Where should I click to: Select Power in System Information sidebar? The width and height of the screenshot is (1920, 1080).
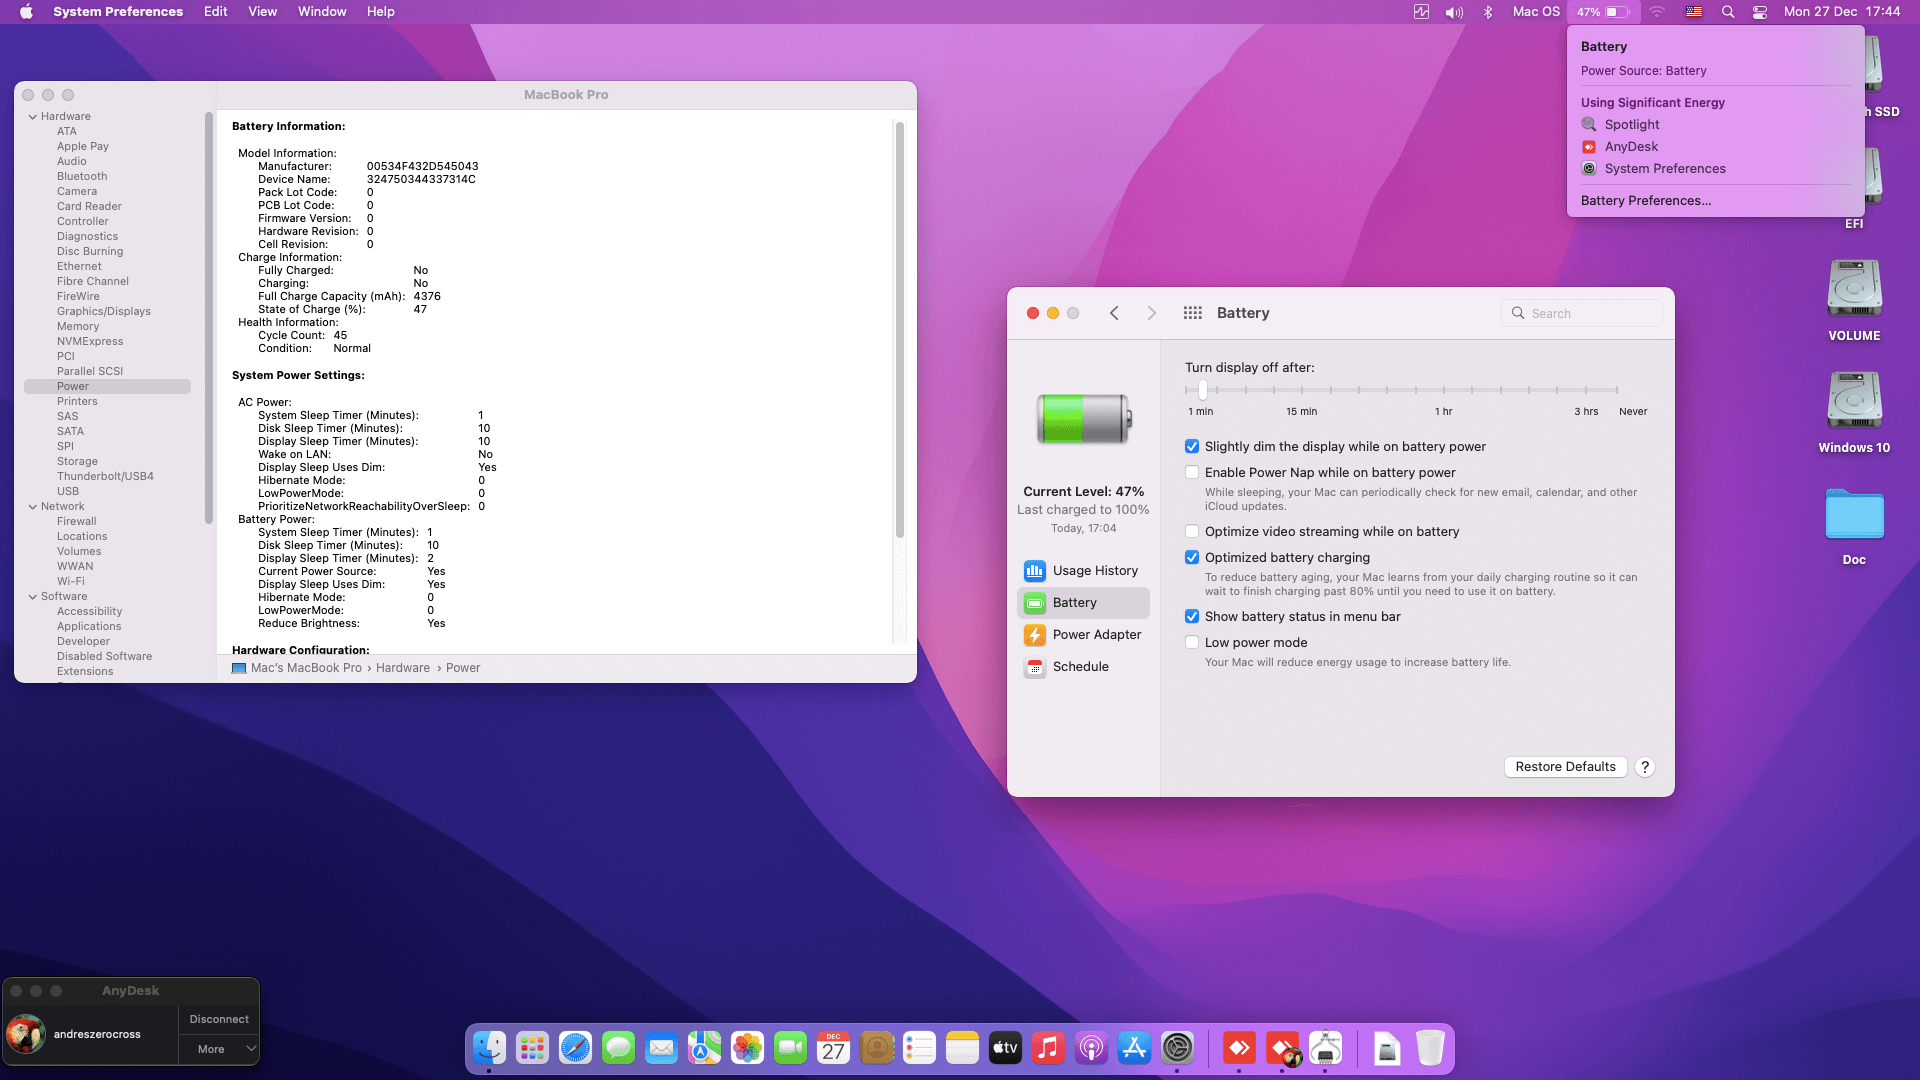tap(107, 386)
